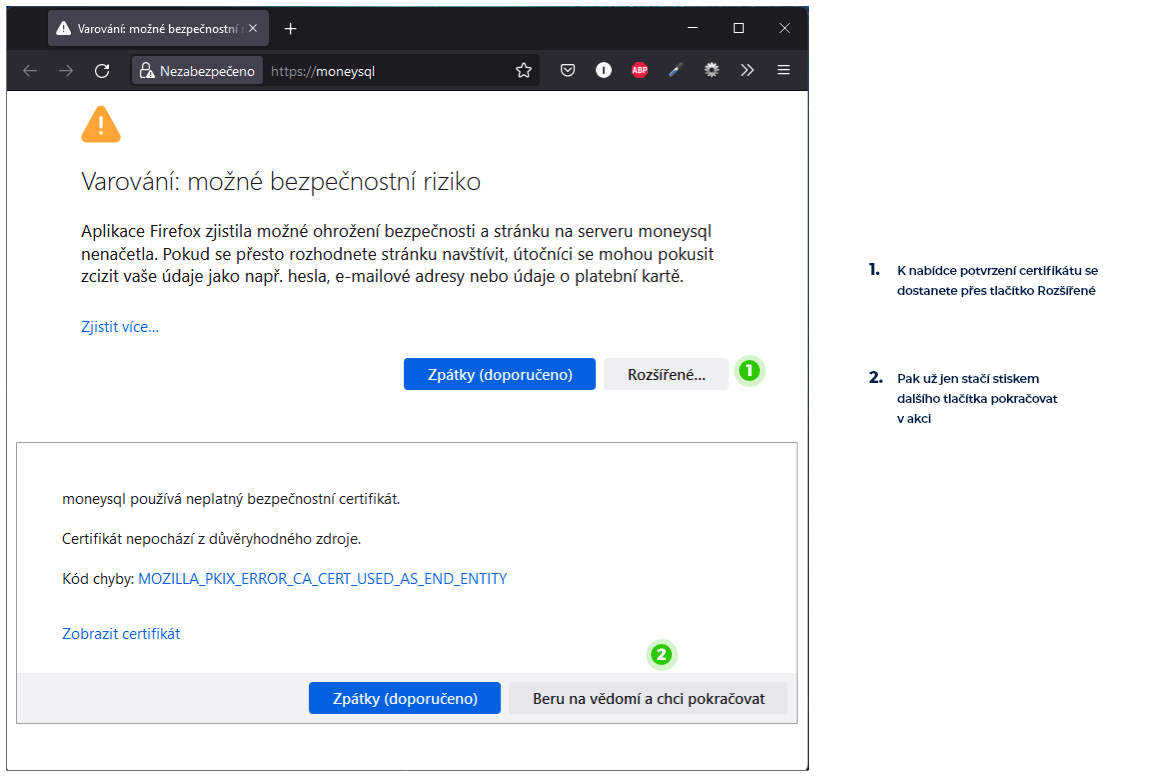The width and height of the screenshot is (1157, 778).
Task: Close the Varování warning tab
Action: [253, 28]
